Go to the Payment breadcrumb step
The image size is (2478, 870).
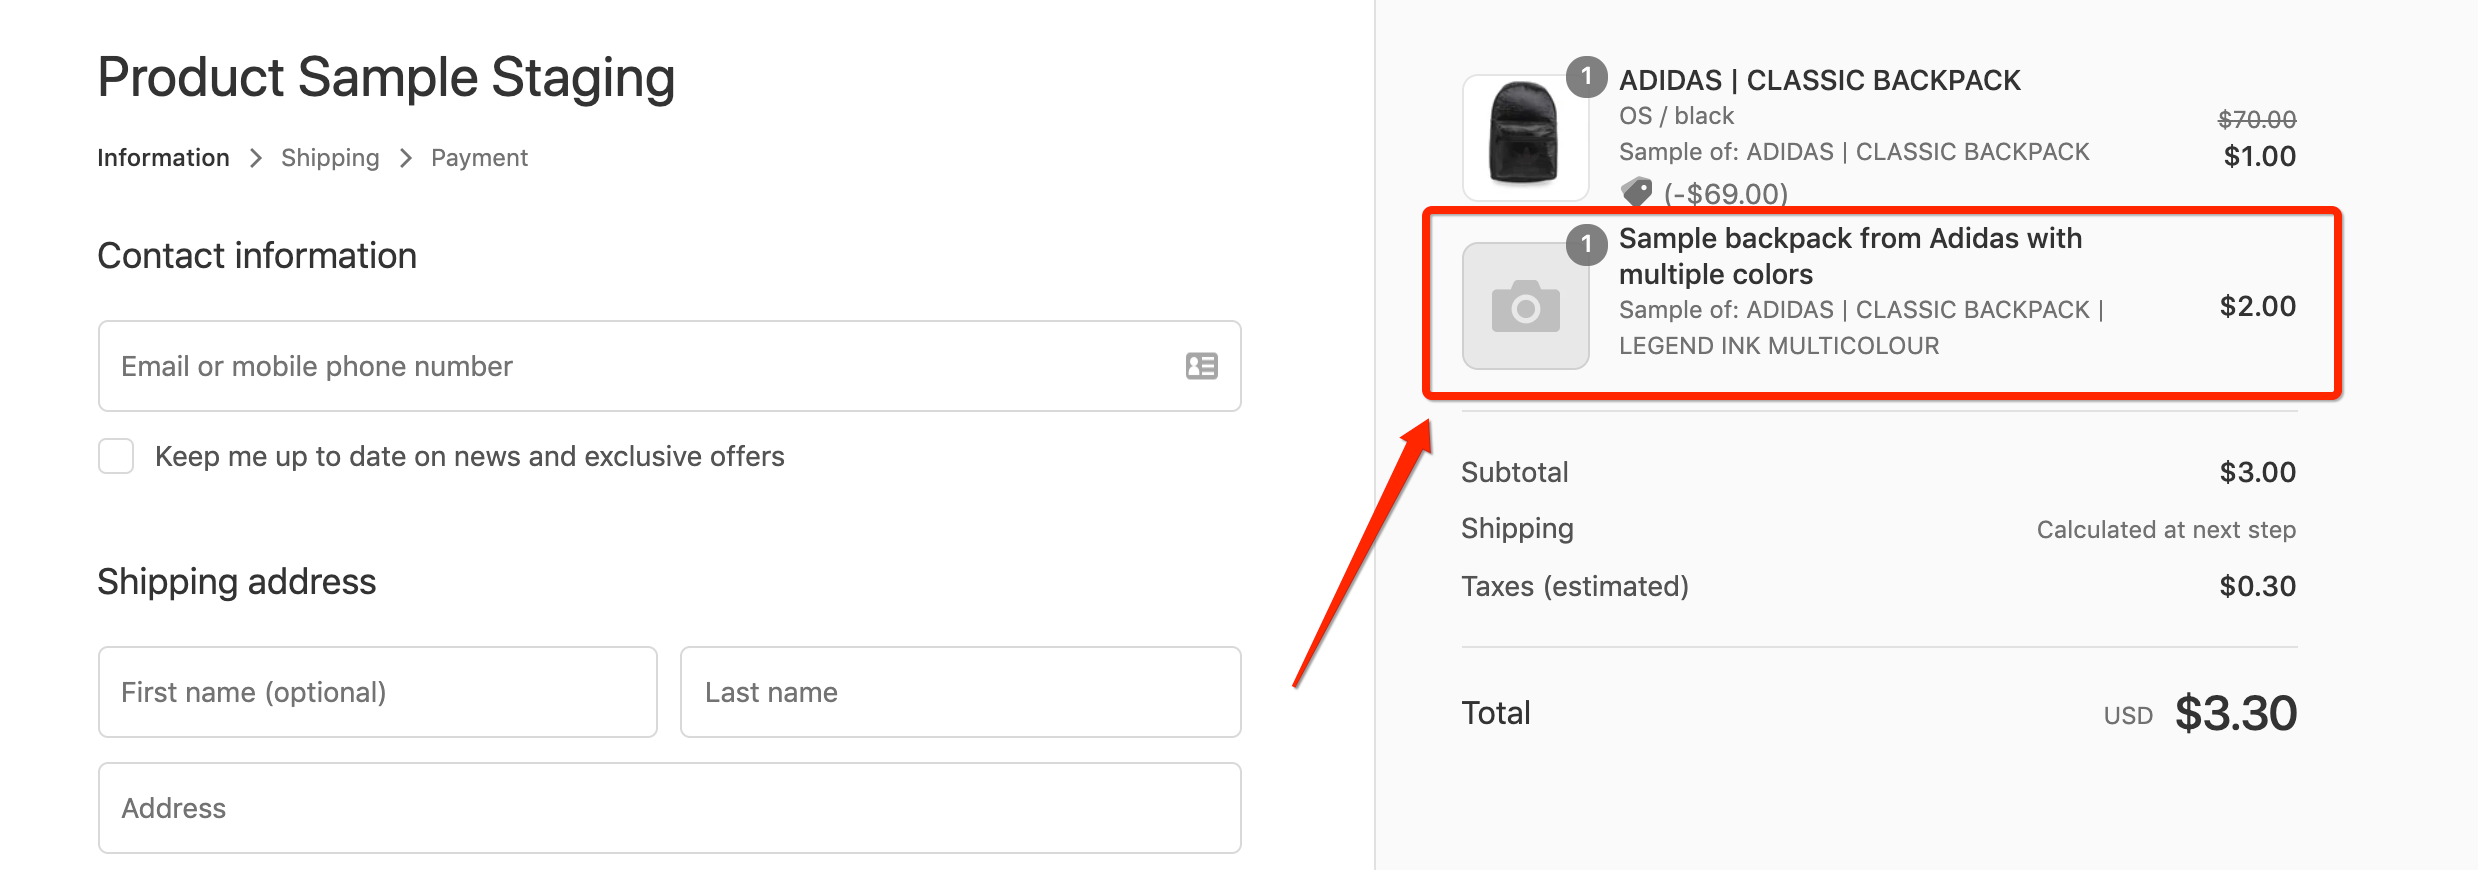click(479, 158)
